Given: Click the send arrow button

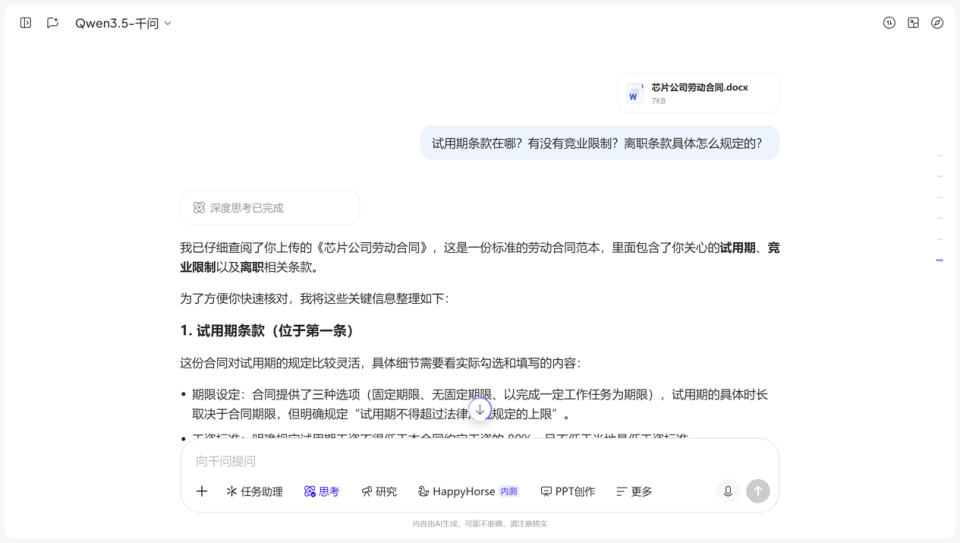Looking at the screenshot, I should tap(758, 491).
